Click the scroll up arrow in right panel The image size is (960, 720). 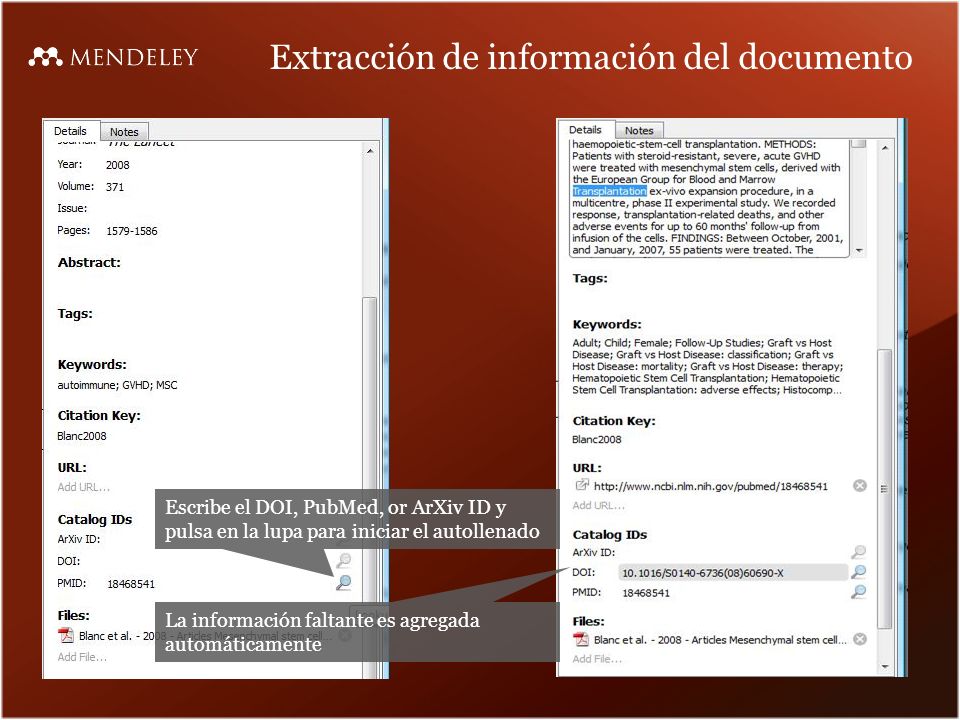[885, 148]
